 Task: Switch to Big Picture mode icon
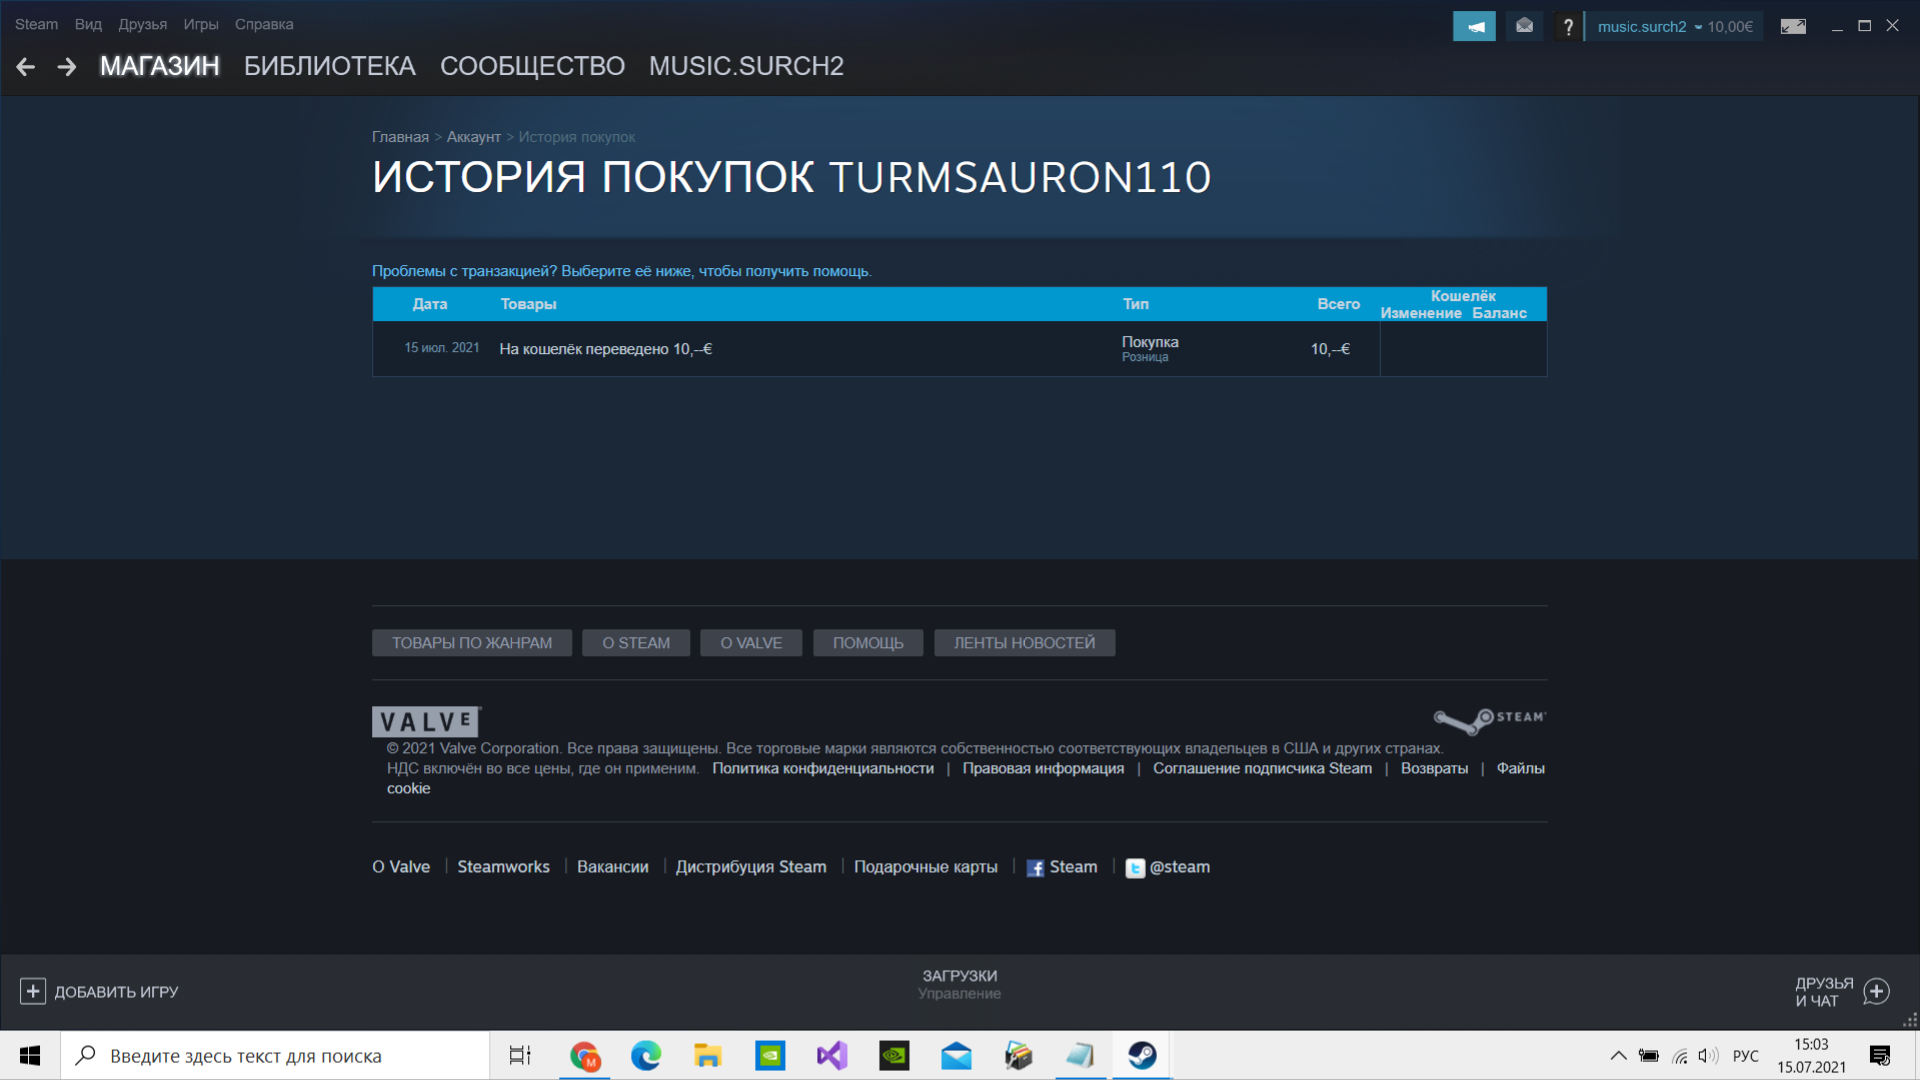tap(1793, 27)
